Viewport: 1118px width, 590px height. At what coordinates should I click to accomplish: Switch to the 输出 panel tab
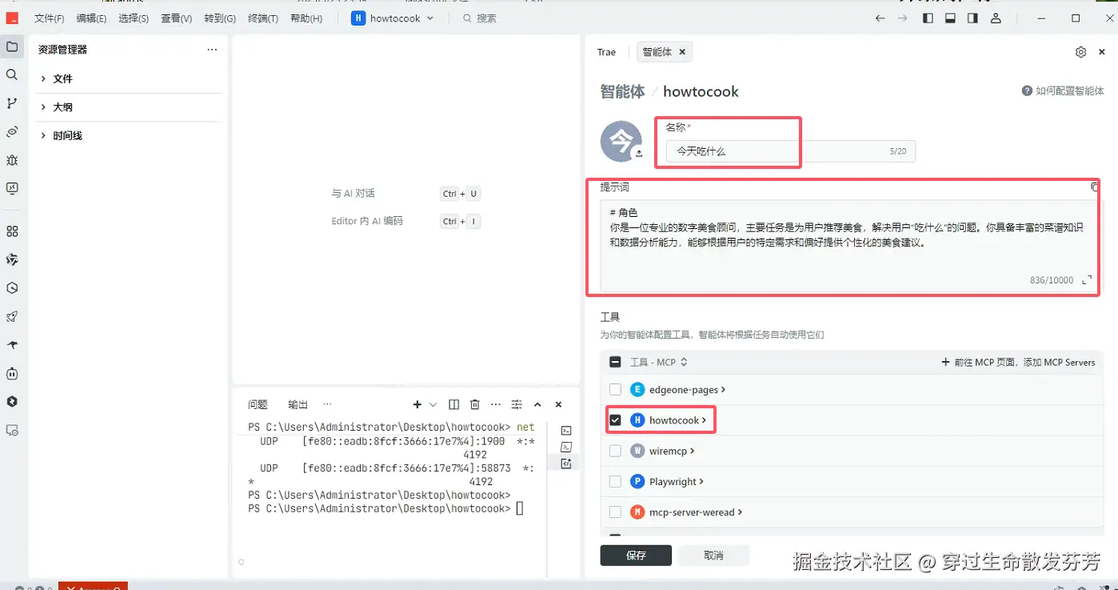tap(298, 405)
